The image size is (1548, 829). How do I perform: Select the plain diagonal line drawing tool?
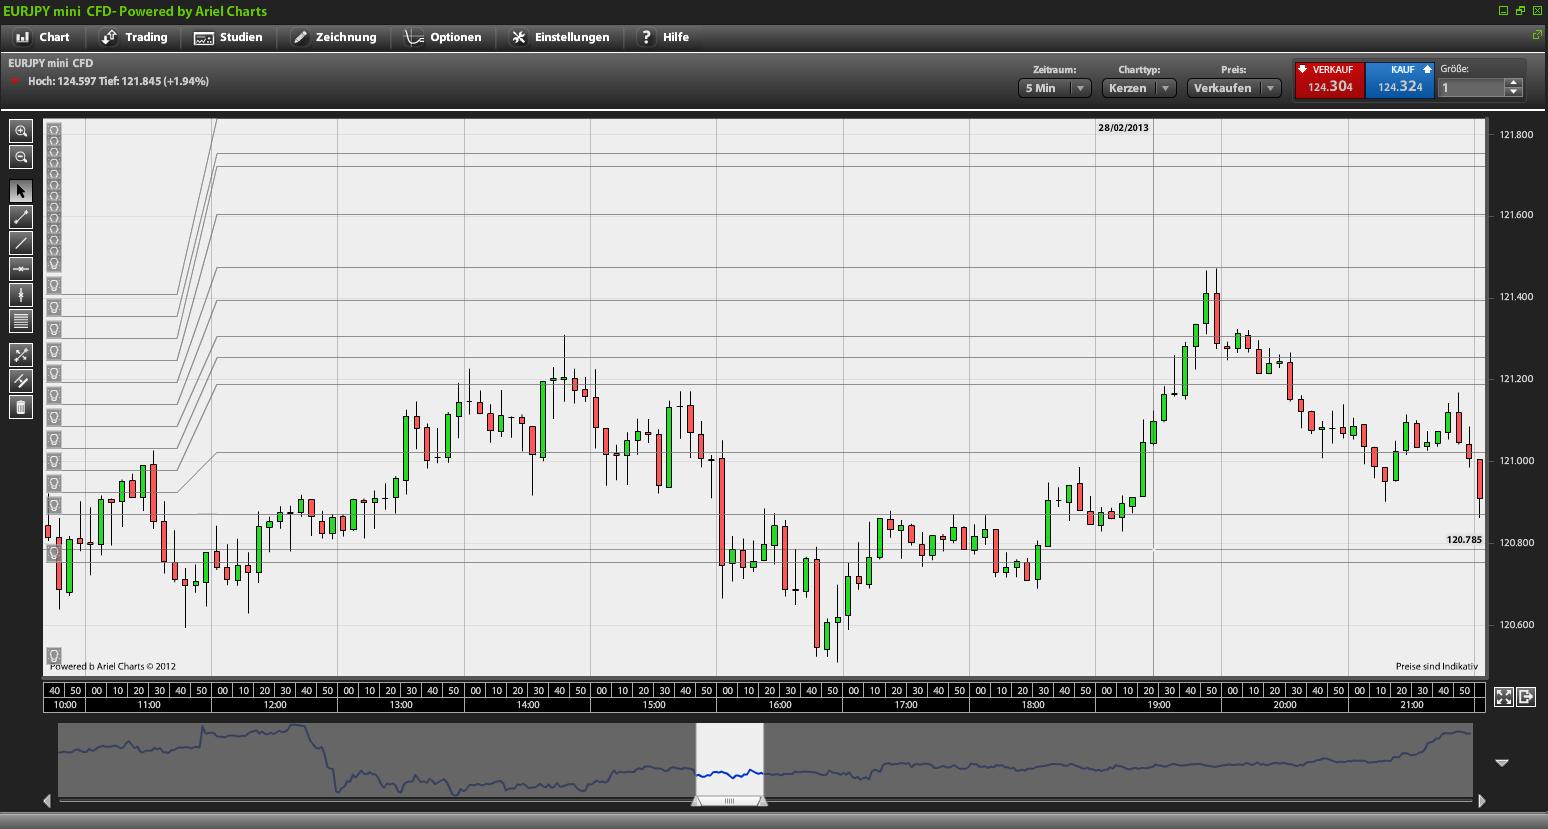(x=21, y=243)
